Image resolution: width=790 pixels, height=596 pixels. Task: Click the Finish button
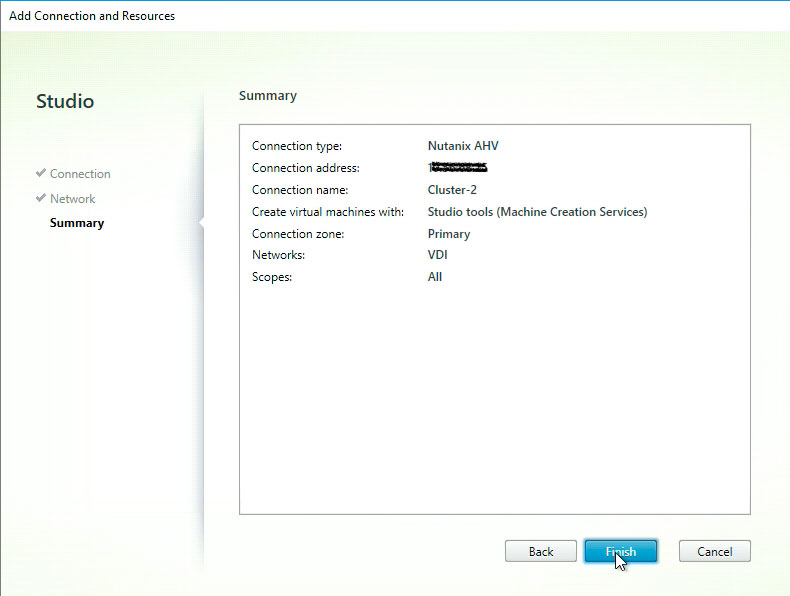pyautogui.click(x=620, y=551)
